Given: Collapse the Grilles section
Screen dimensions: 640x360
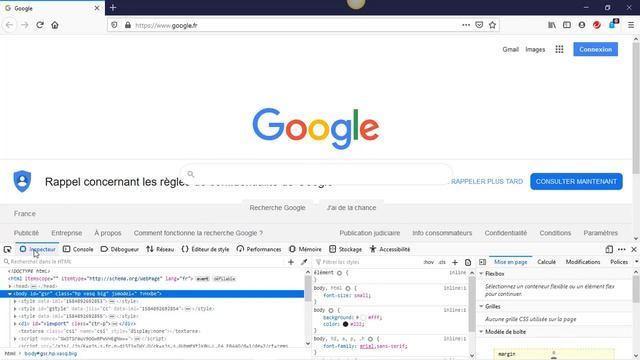Looking at the screenshot, I should pos(481,307).
